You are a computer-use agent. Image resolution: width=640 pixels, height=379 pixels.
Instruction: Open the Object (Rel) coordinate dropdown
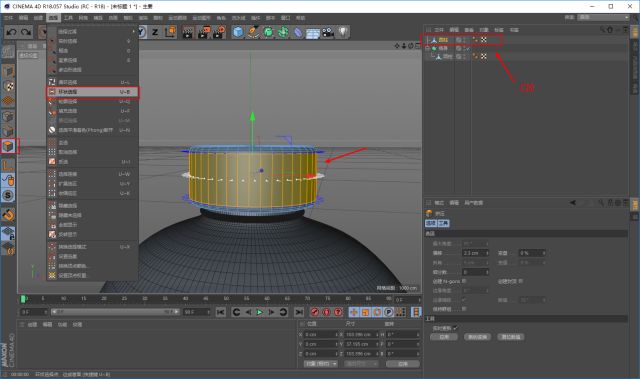[321, 363]
